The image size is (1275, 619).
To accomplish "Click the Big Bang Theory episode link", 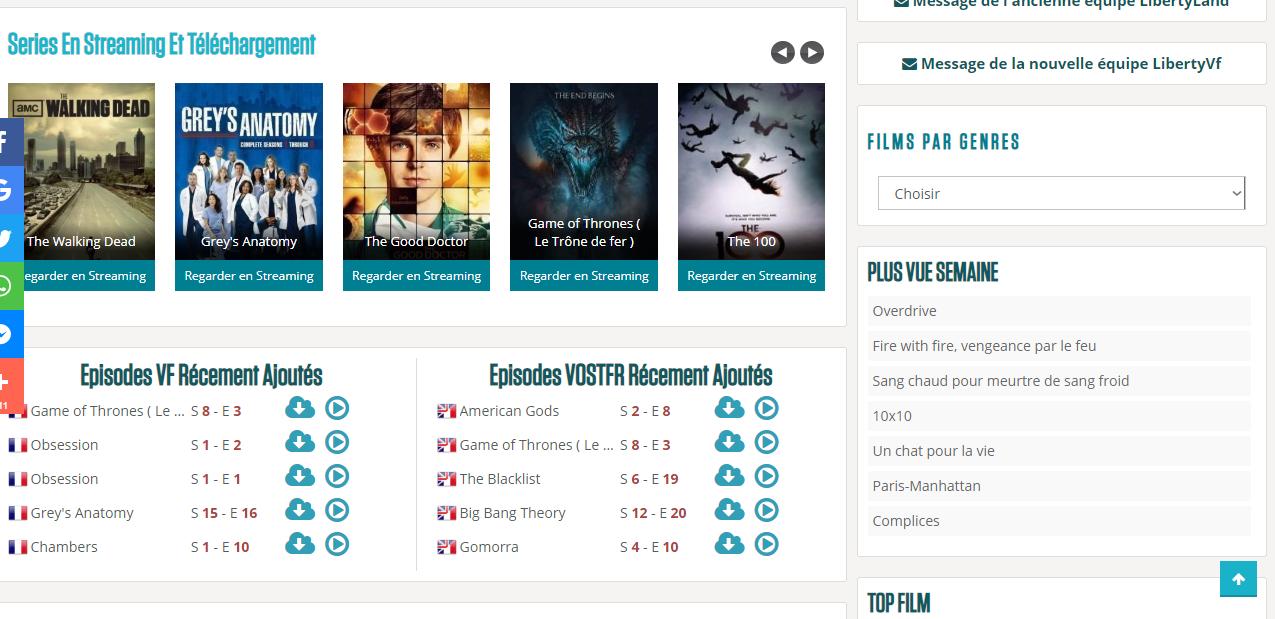I will coord(512,513).
